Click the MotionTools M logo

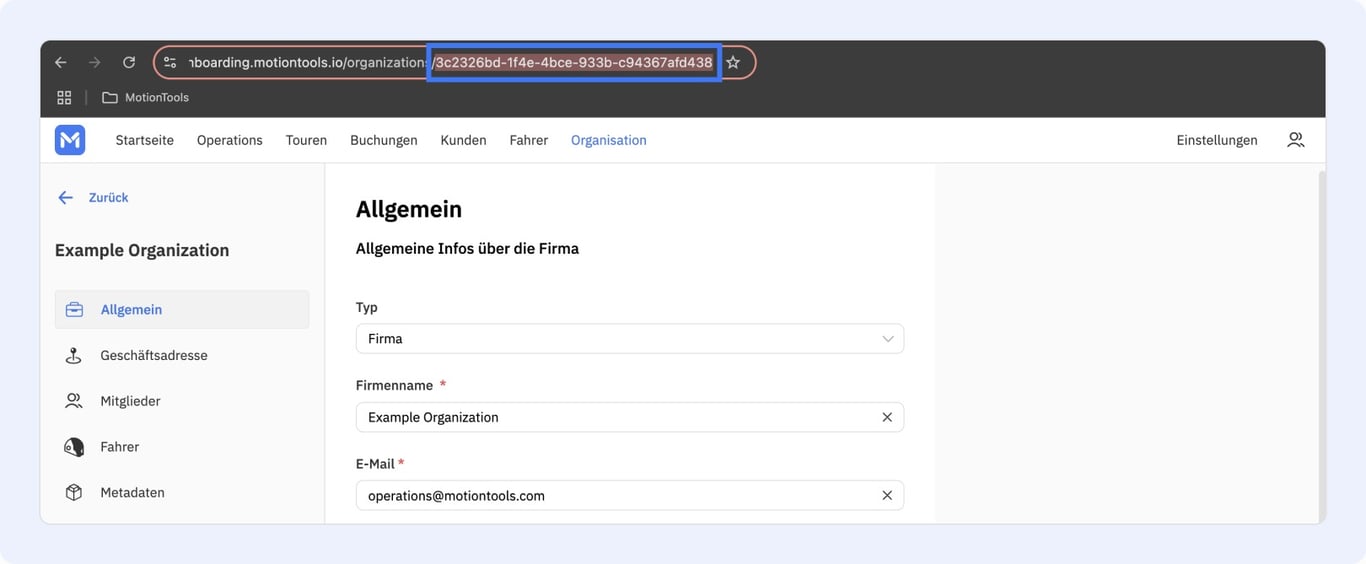(x=70, y=140)
